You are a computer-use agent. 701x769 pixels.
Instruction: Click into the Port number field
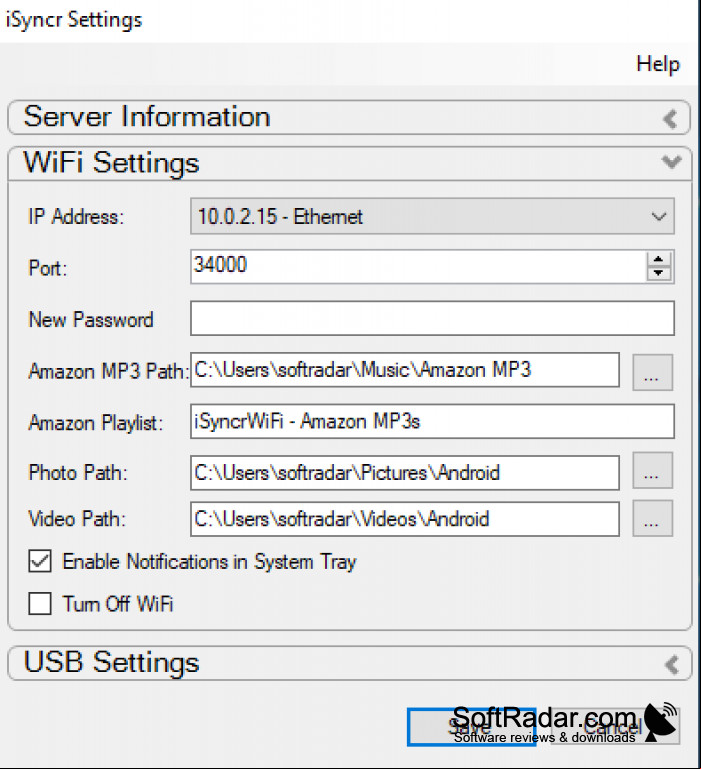coord(418,266)
